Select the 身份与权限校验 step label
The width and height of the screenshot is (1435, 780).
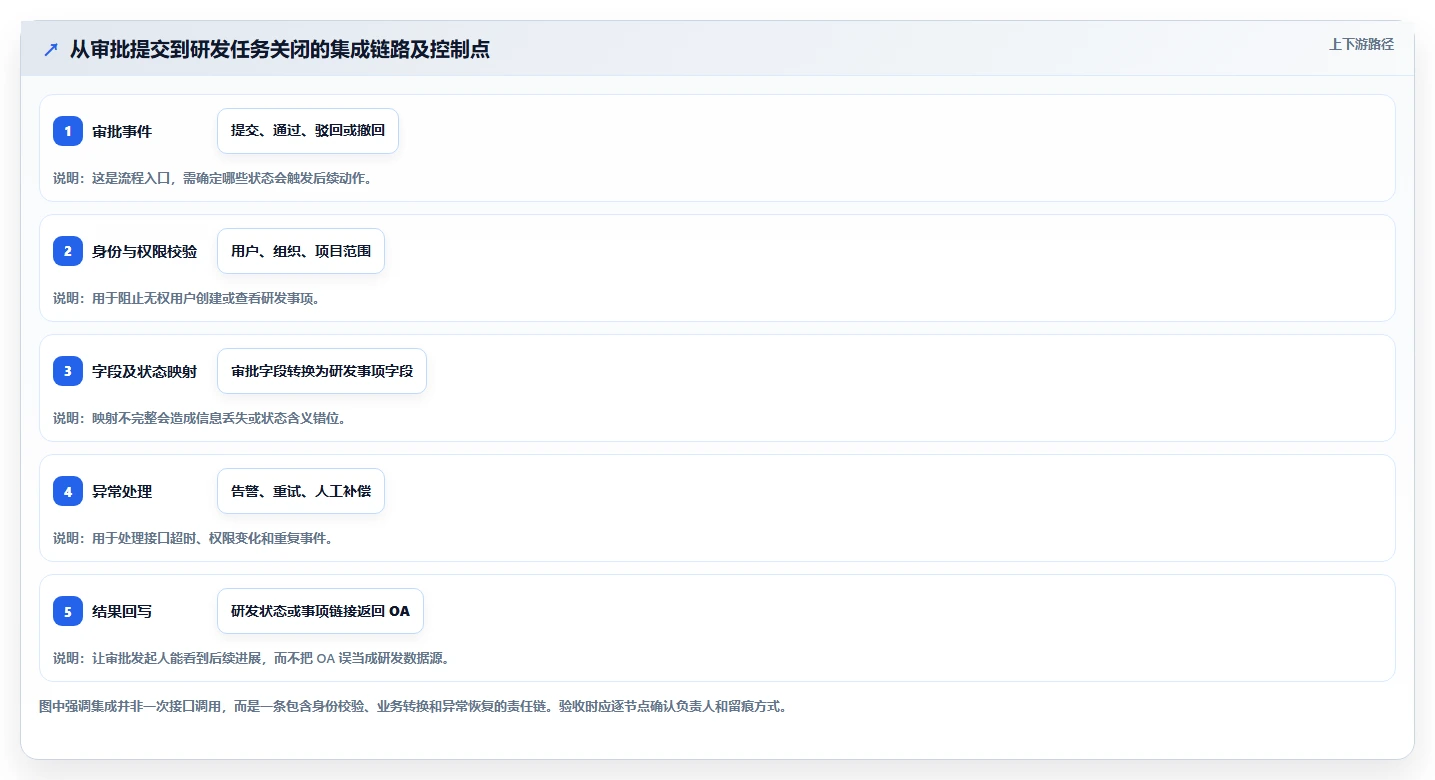145,251
